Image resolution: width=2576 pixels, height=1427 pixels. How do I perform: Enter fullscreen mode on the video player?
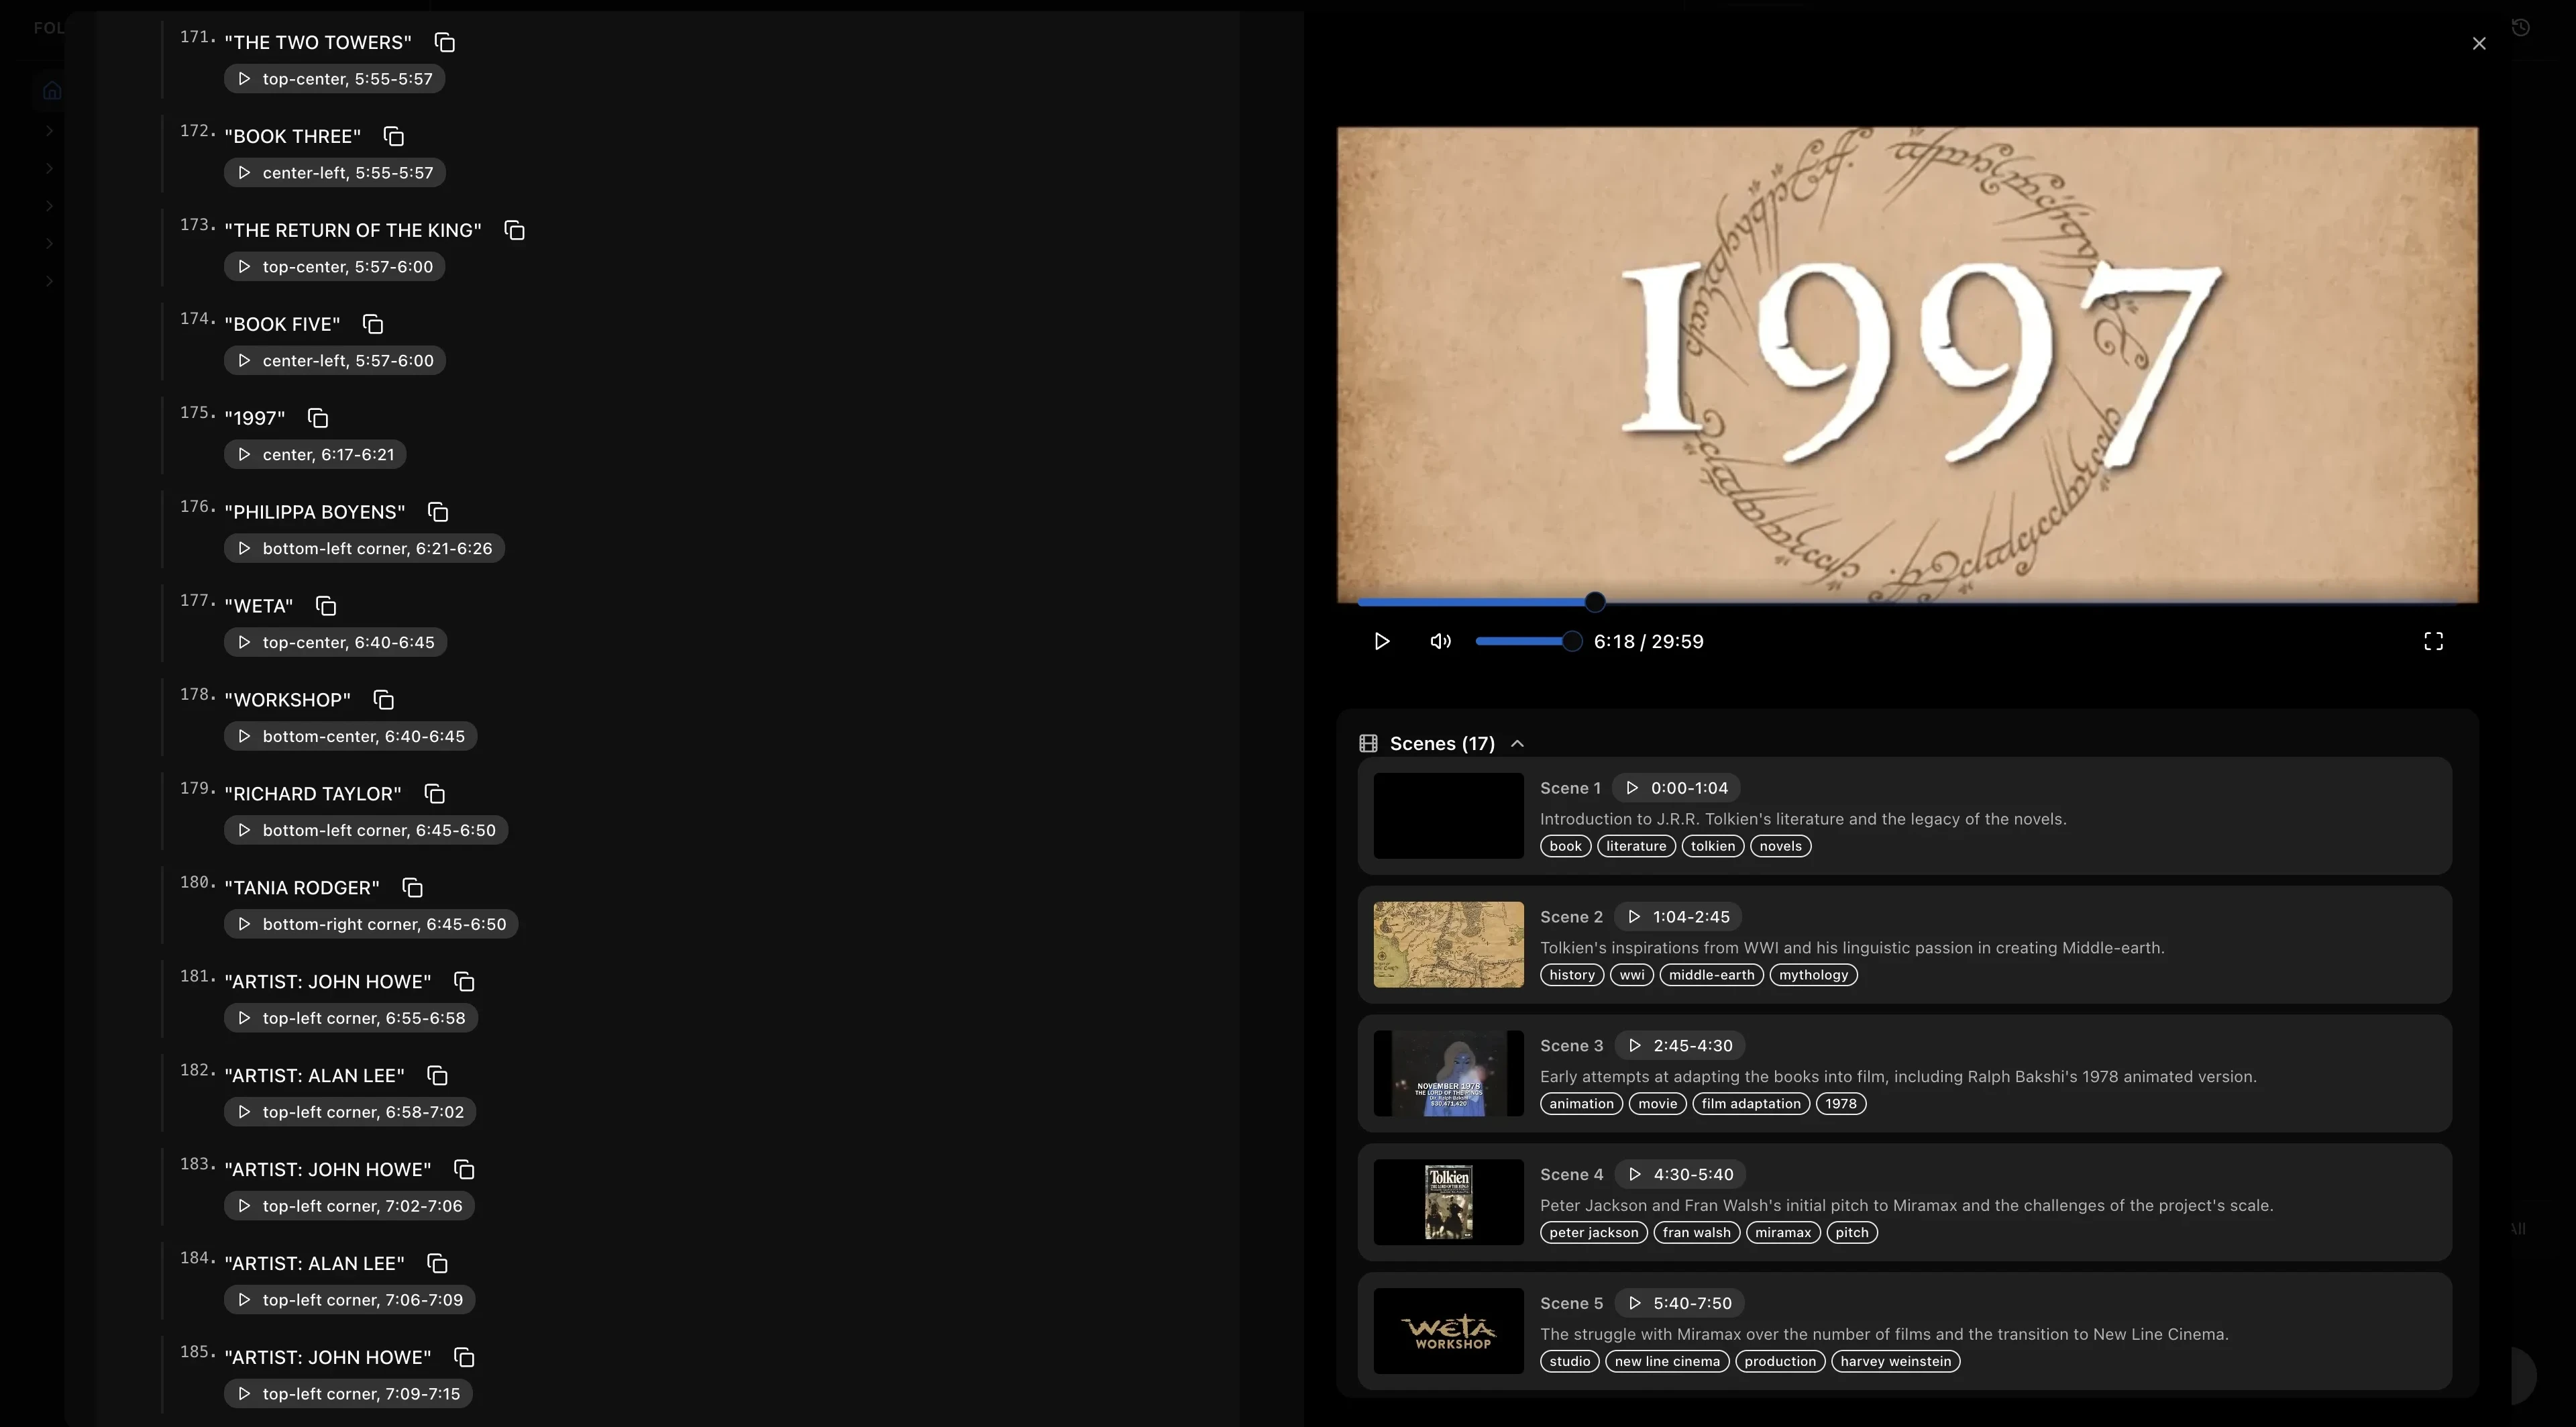coord(2434,641)
